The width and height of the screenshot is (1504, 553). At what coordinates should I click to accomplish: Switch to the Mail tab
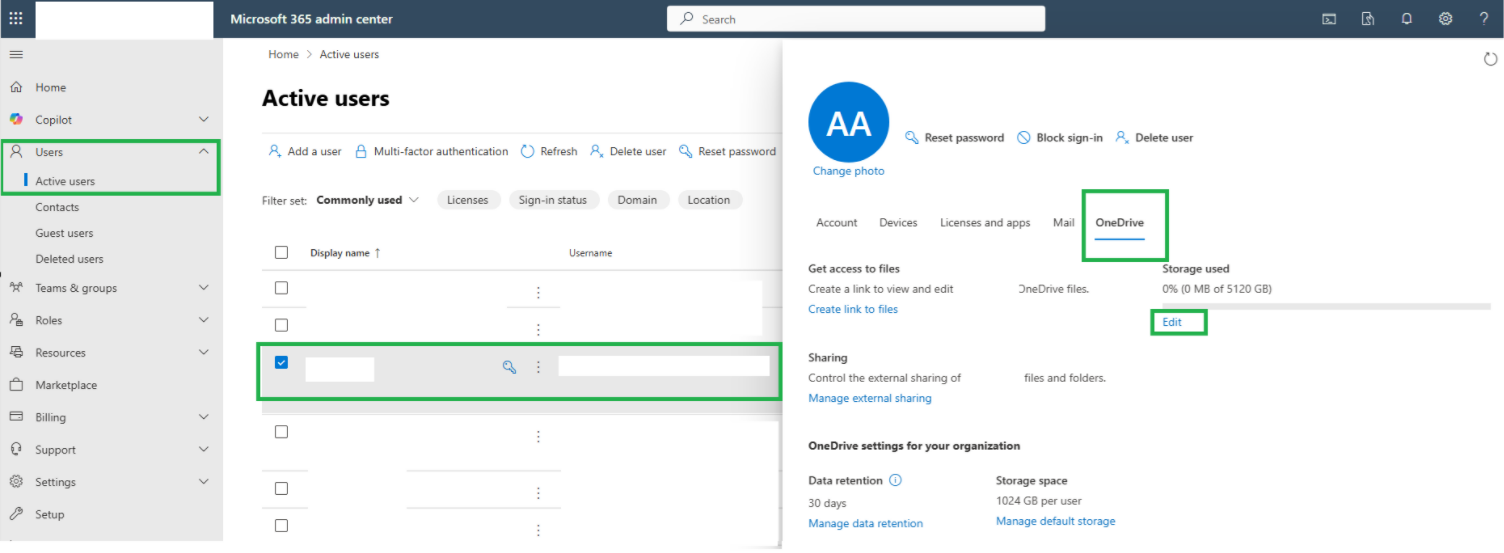pos(1063,223)
